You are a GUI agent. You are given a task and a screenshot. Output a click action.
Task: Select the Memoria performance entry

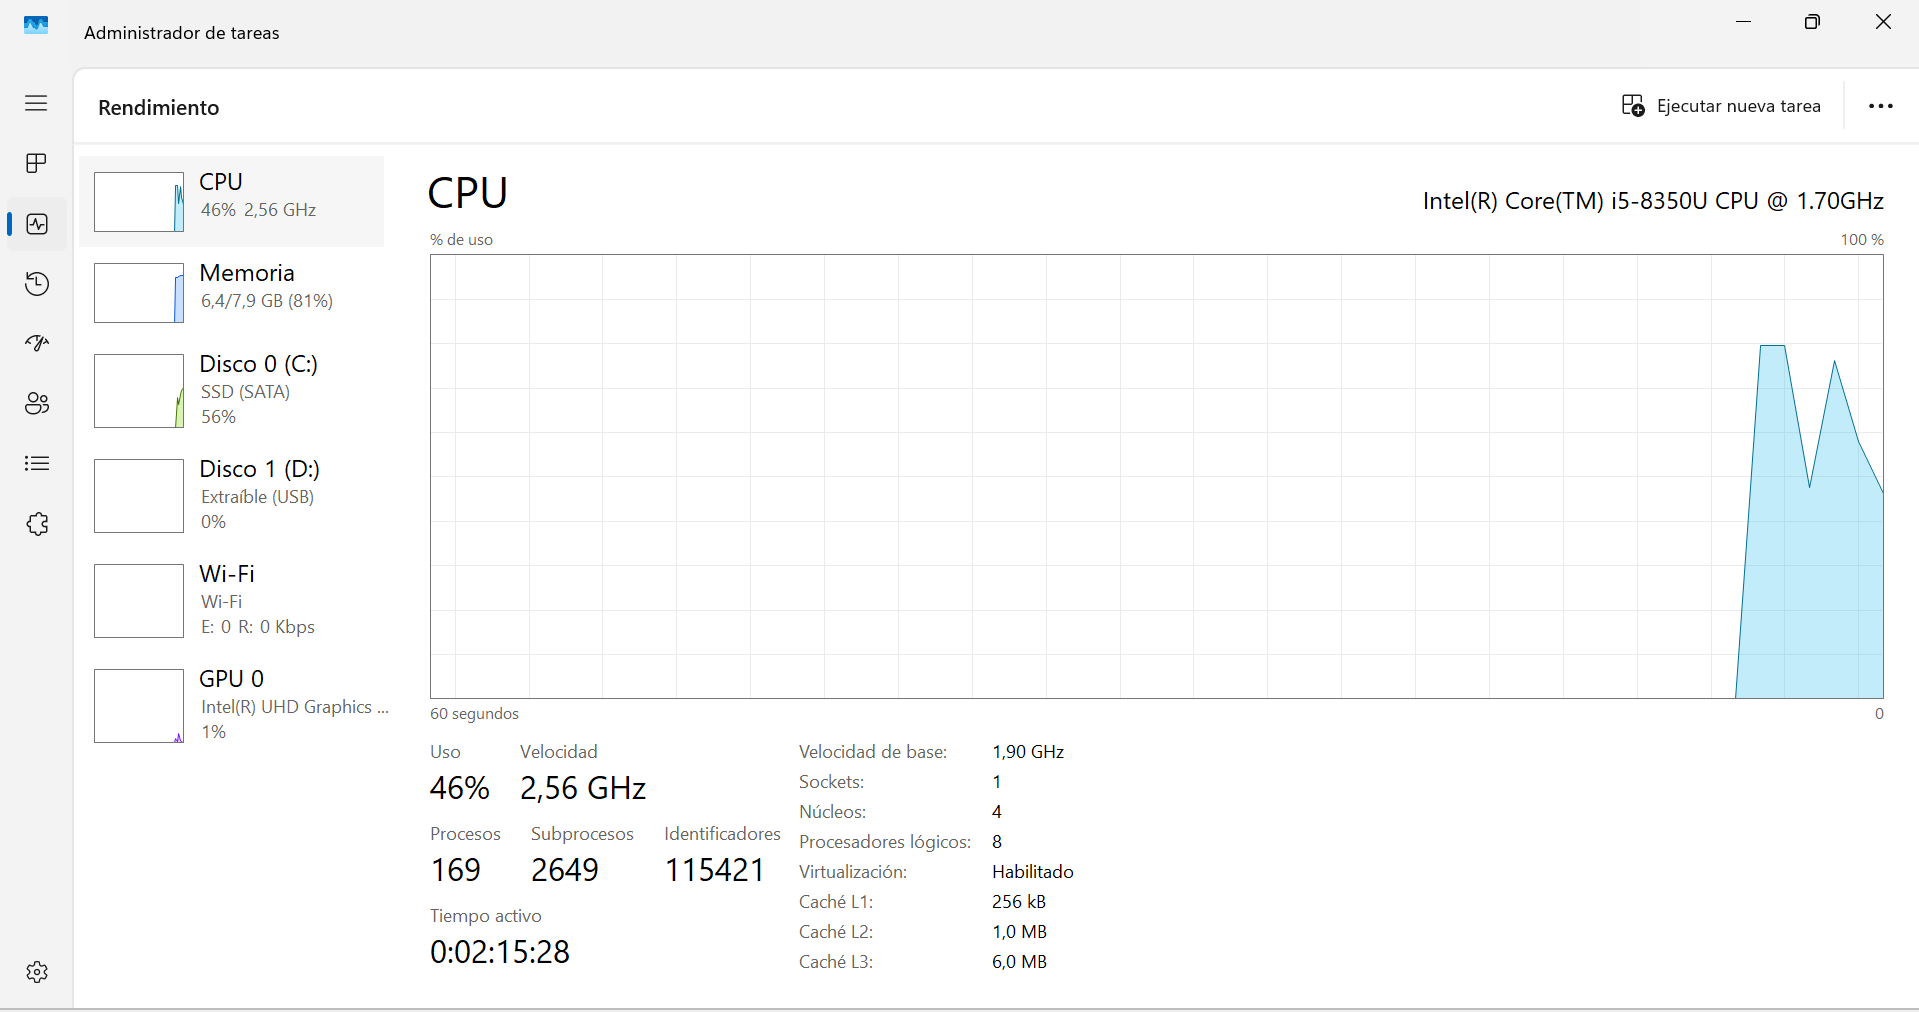pyautogui.click(x=265, y=287)
